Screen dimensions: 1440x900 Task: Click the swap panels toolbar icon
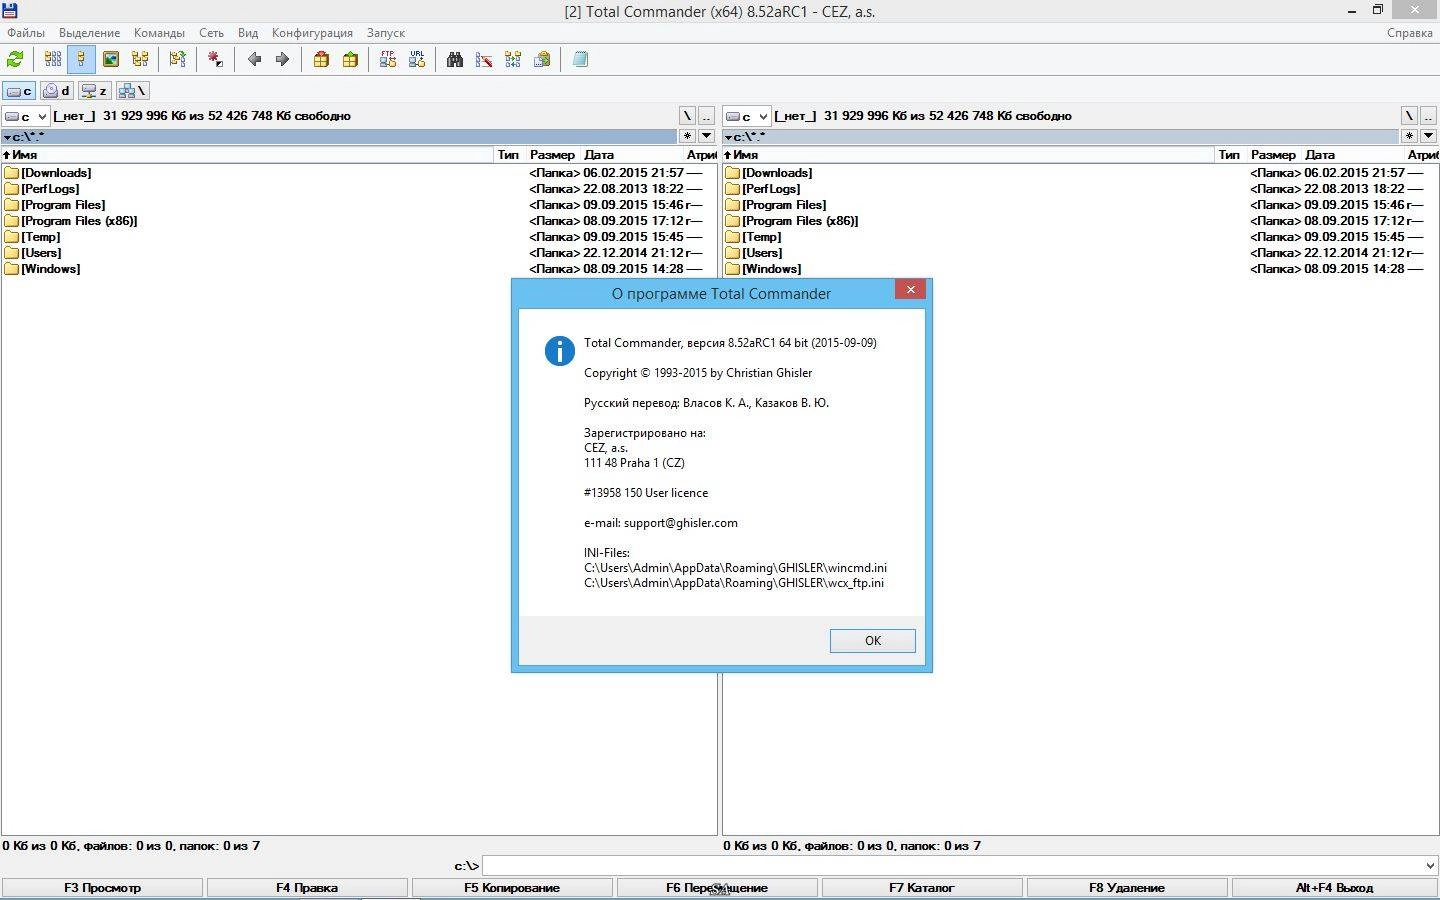pos(178,60)
